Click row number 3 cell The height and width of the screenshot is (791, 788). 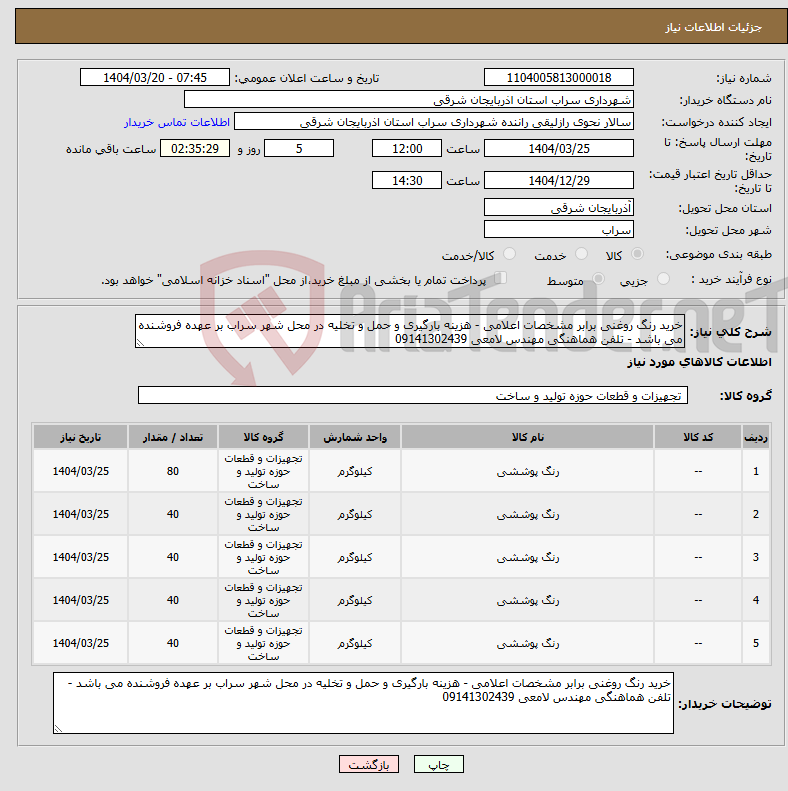tap(756, 557)
